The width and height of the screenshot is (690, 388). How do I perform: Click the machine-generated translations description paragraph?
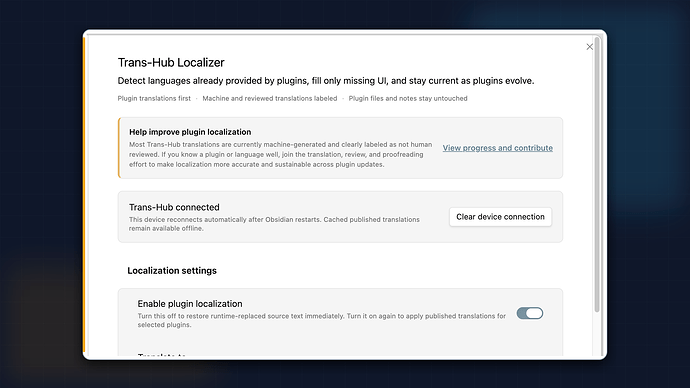coord(280,154)
